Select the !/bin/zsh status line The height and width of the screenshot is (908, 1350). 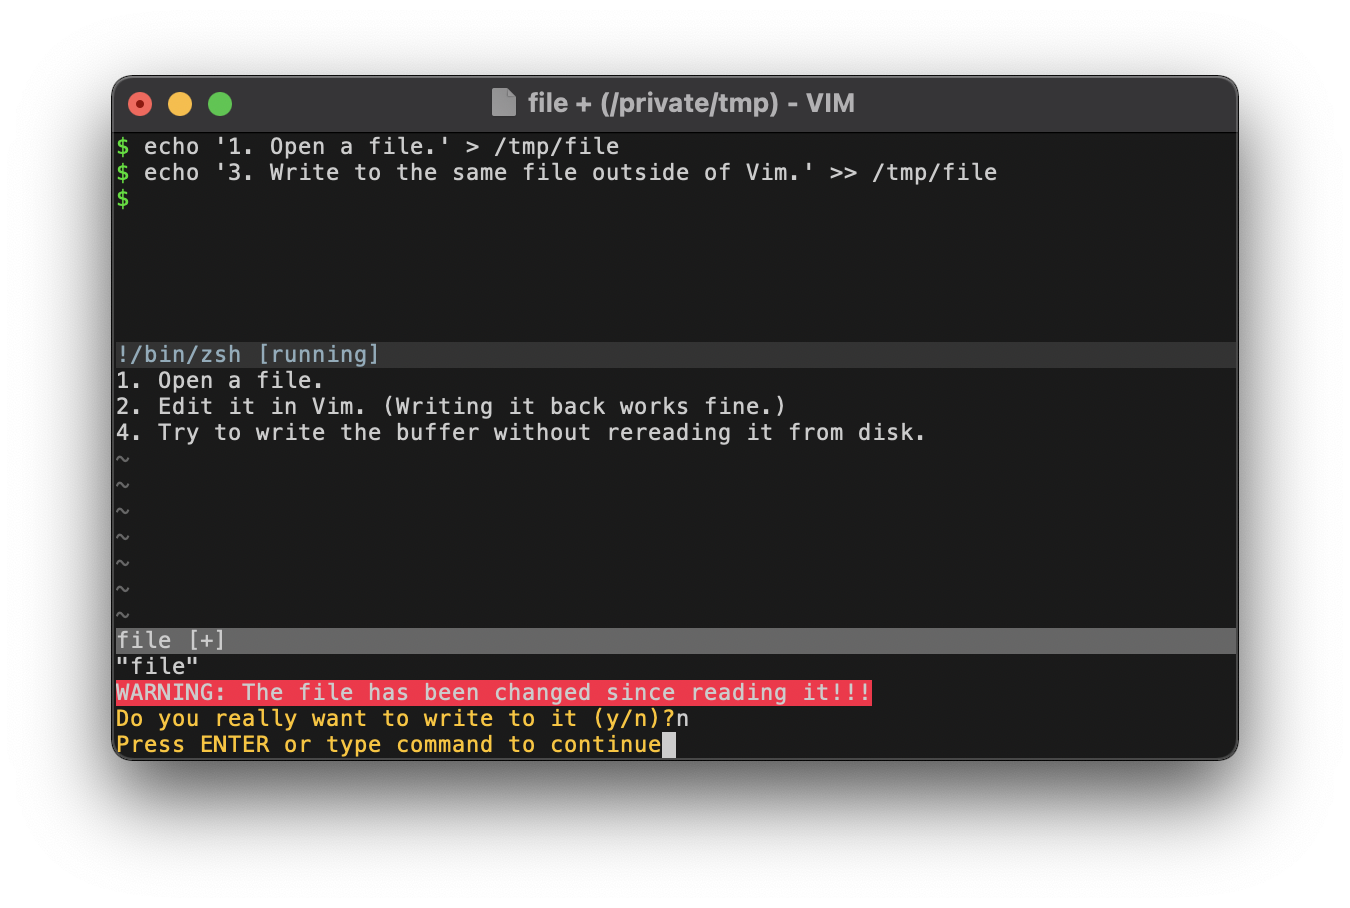point(247,354)
